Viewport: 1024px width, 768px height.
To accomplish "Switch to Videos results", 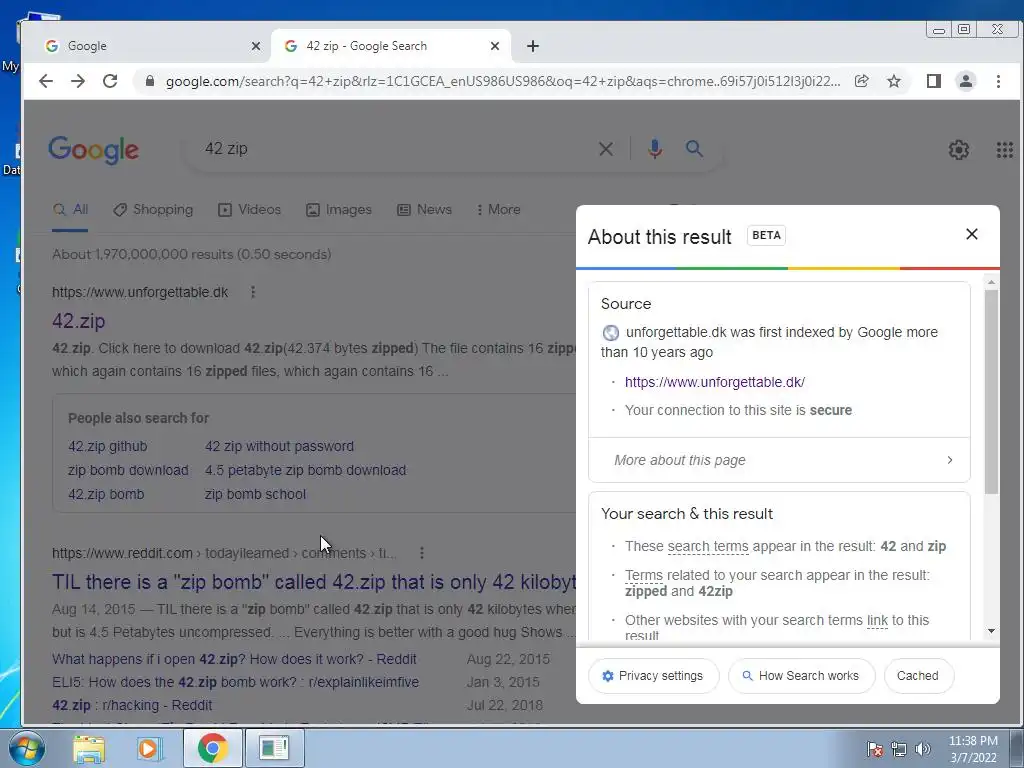I will 249,210.
